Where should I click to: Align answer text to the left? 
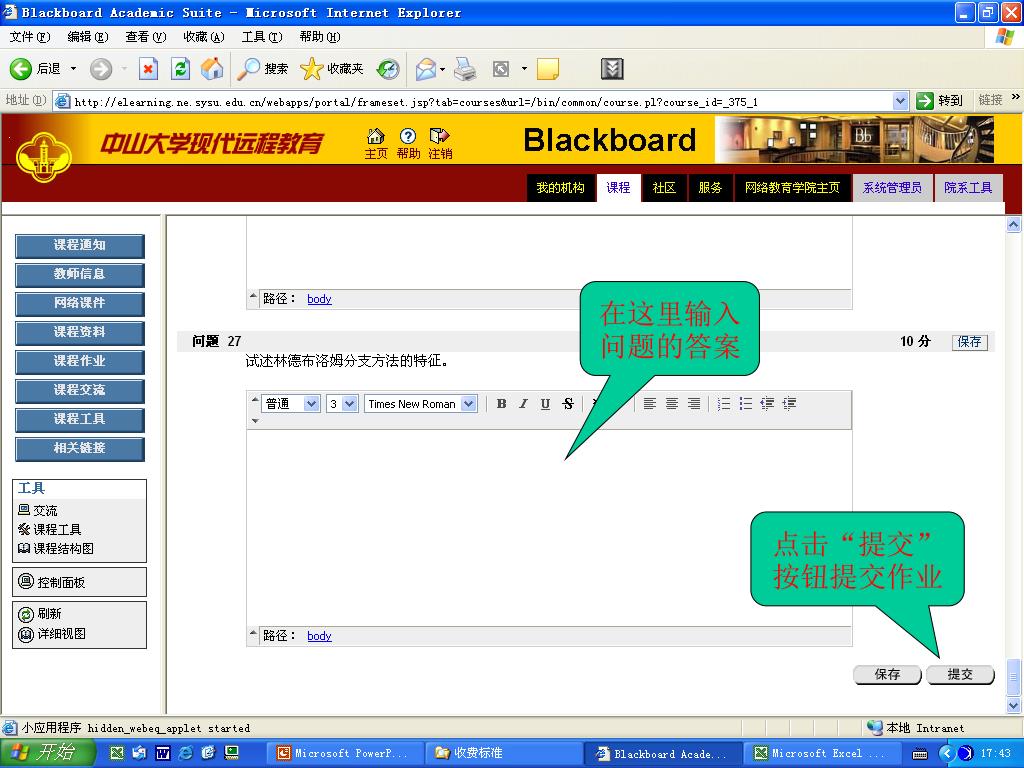point(649,404)
